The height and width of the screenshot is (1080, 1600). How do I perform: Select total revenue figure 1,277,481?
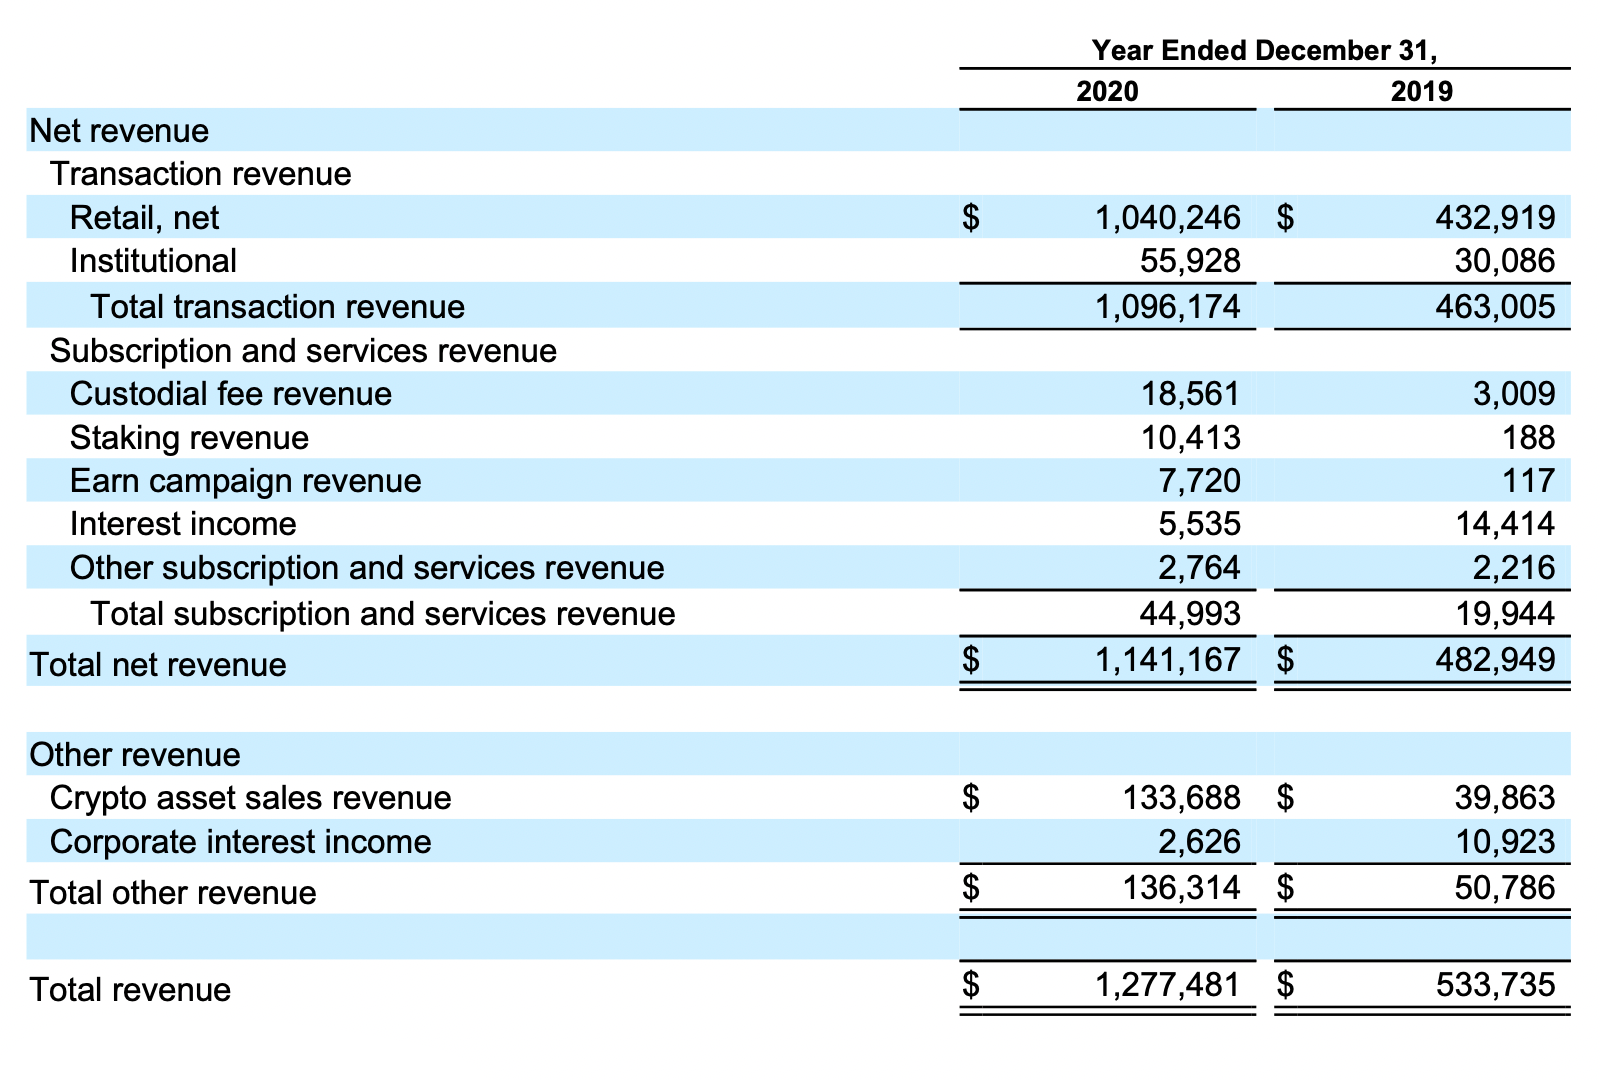point(1168,985)
